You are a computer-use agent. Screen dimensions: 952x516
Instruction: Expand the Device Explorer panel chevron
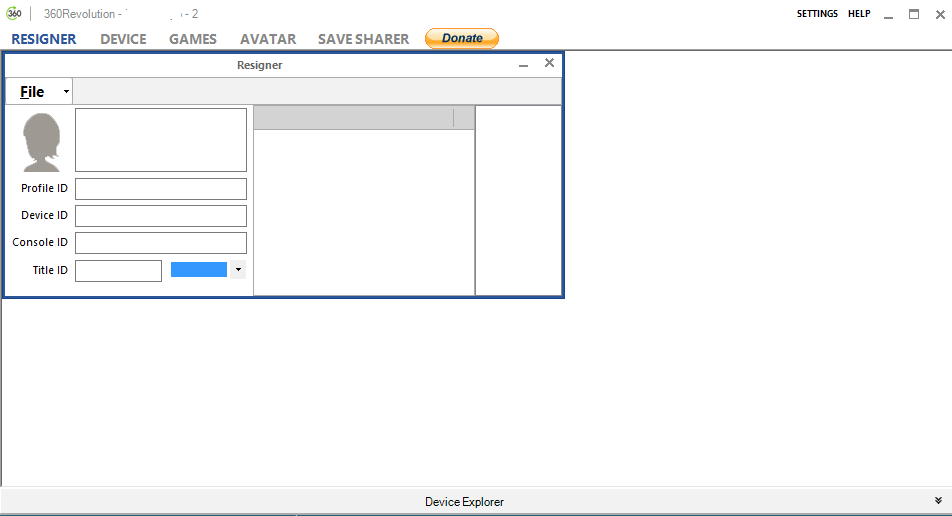tap(938, 501)
